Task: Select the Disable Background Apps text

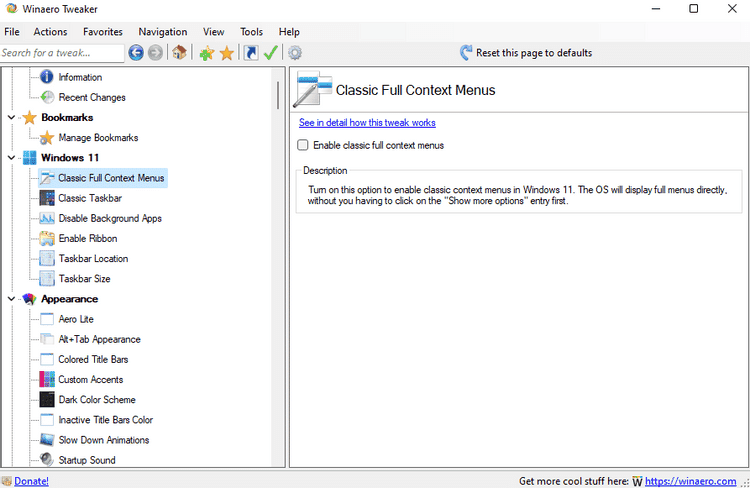Action: 110,218
